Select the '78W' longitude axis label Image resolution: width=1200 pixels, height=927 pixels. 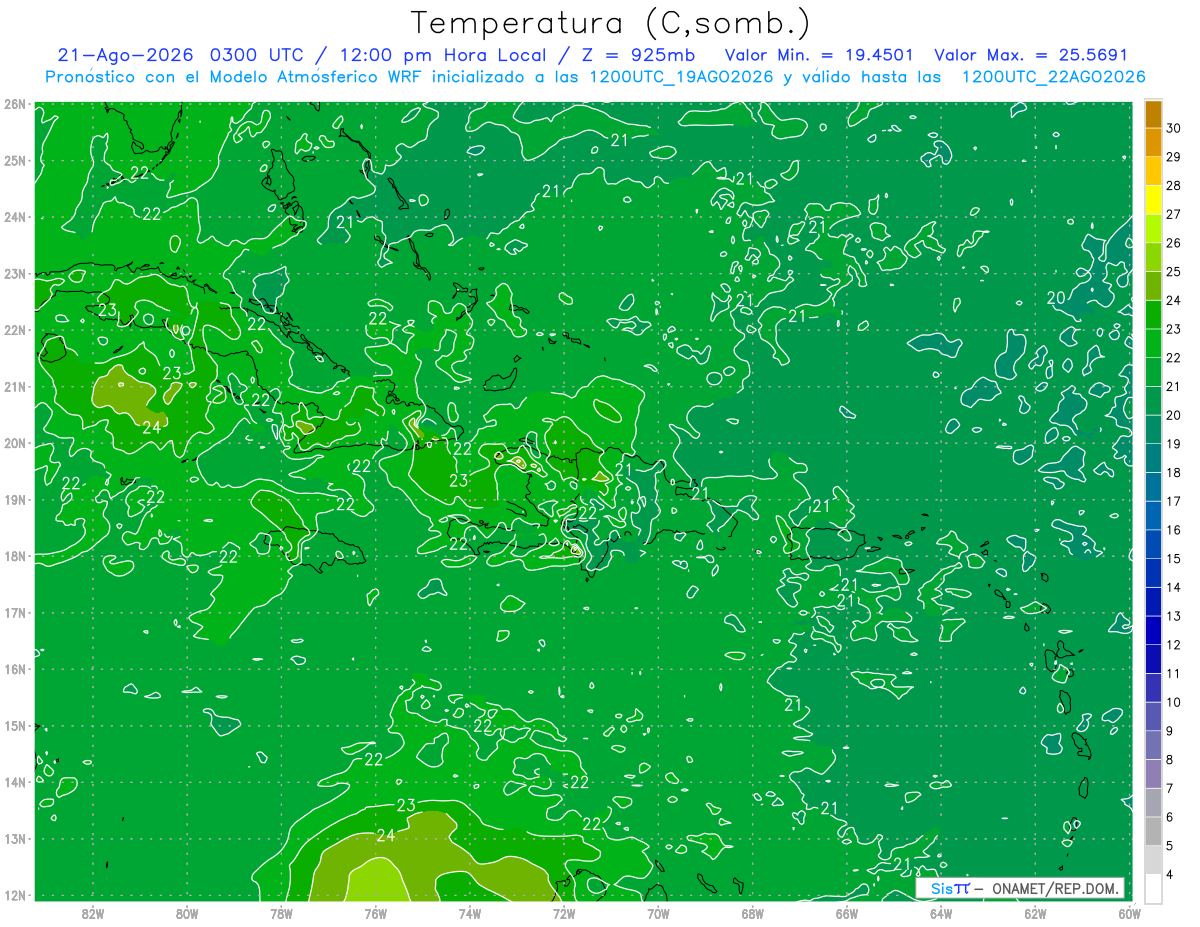(281, 913)
